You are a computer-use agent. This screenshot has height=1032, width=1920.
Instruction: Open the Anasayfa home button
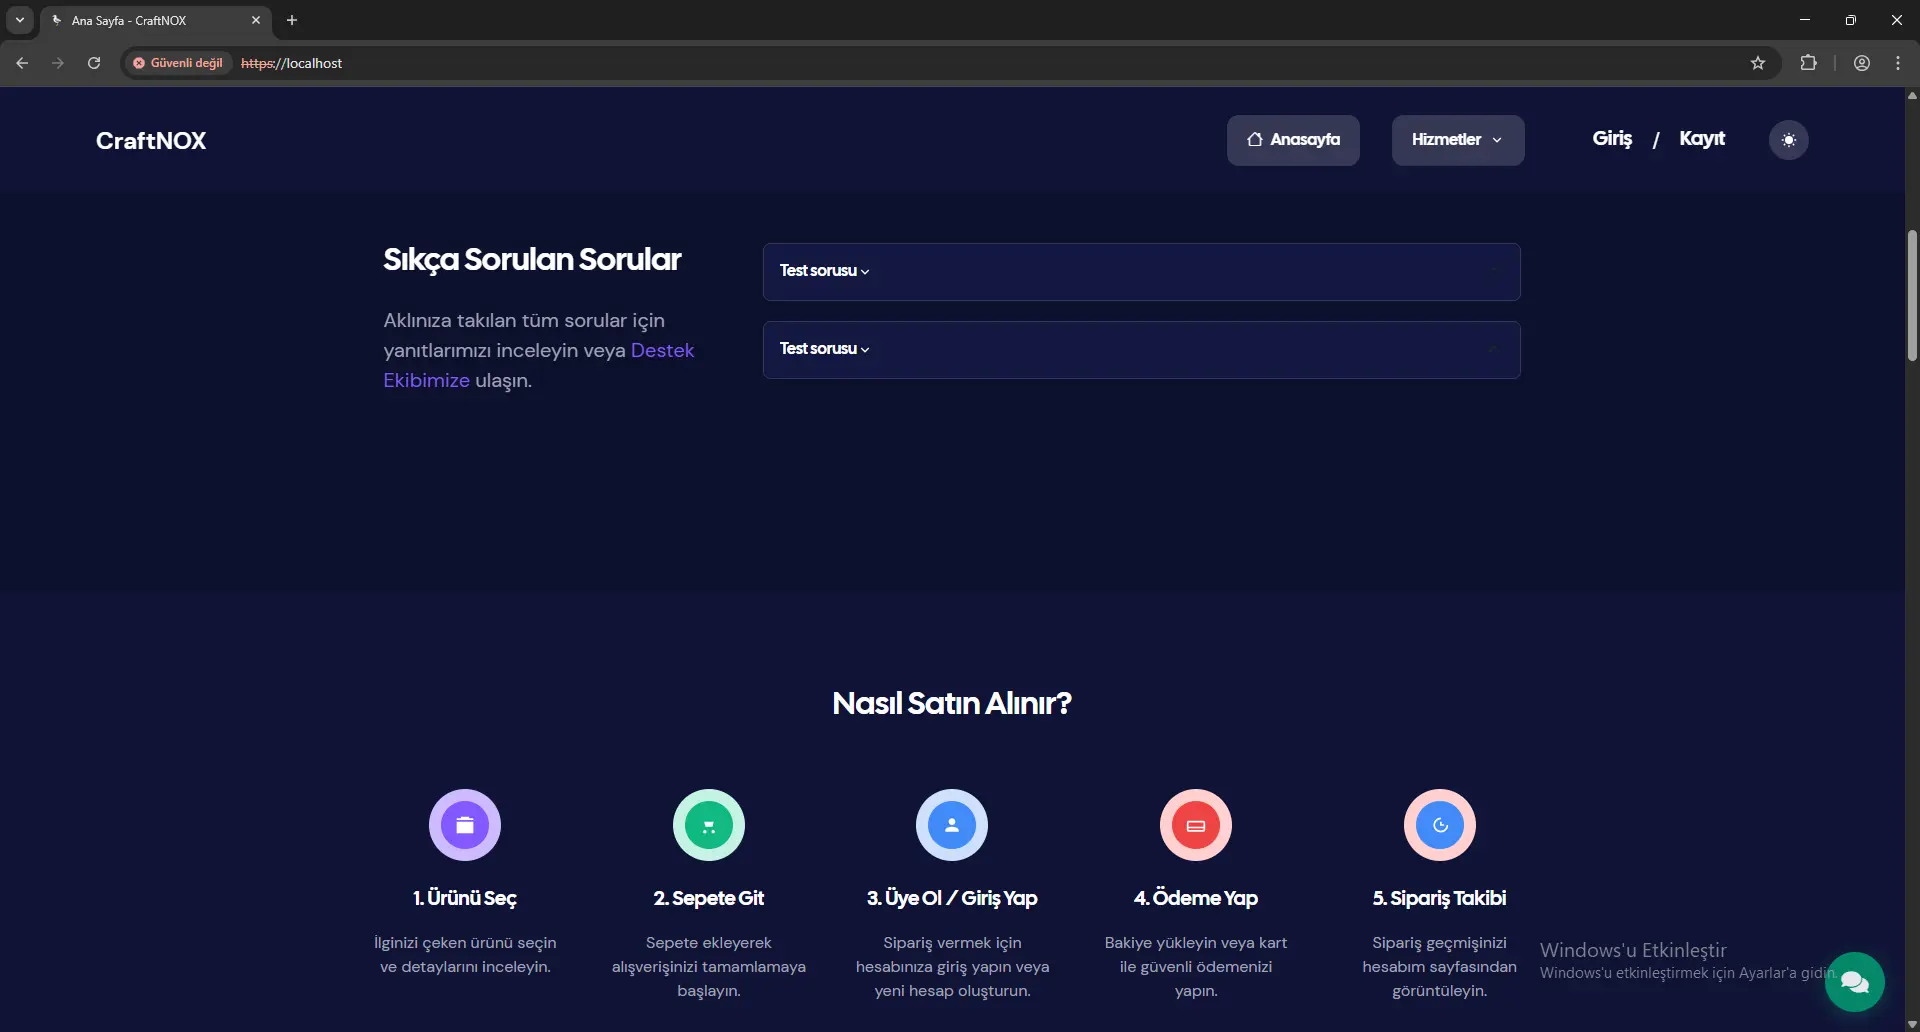coord(1293,140)
